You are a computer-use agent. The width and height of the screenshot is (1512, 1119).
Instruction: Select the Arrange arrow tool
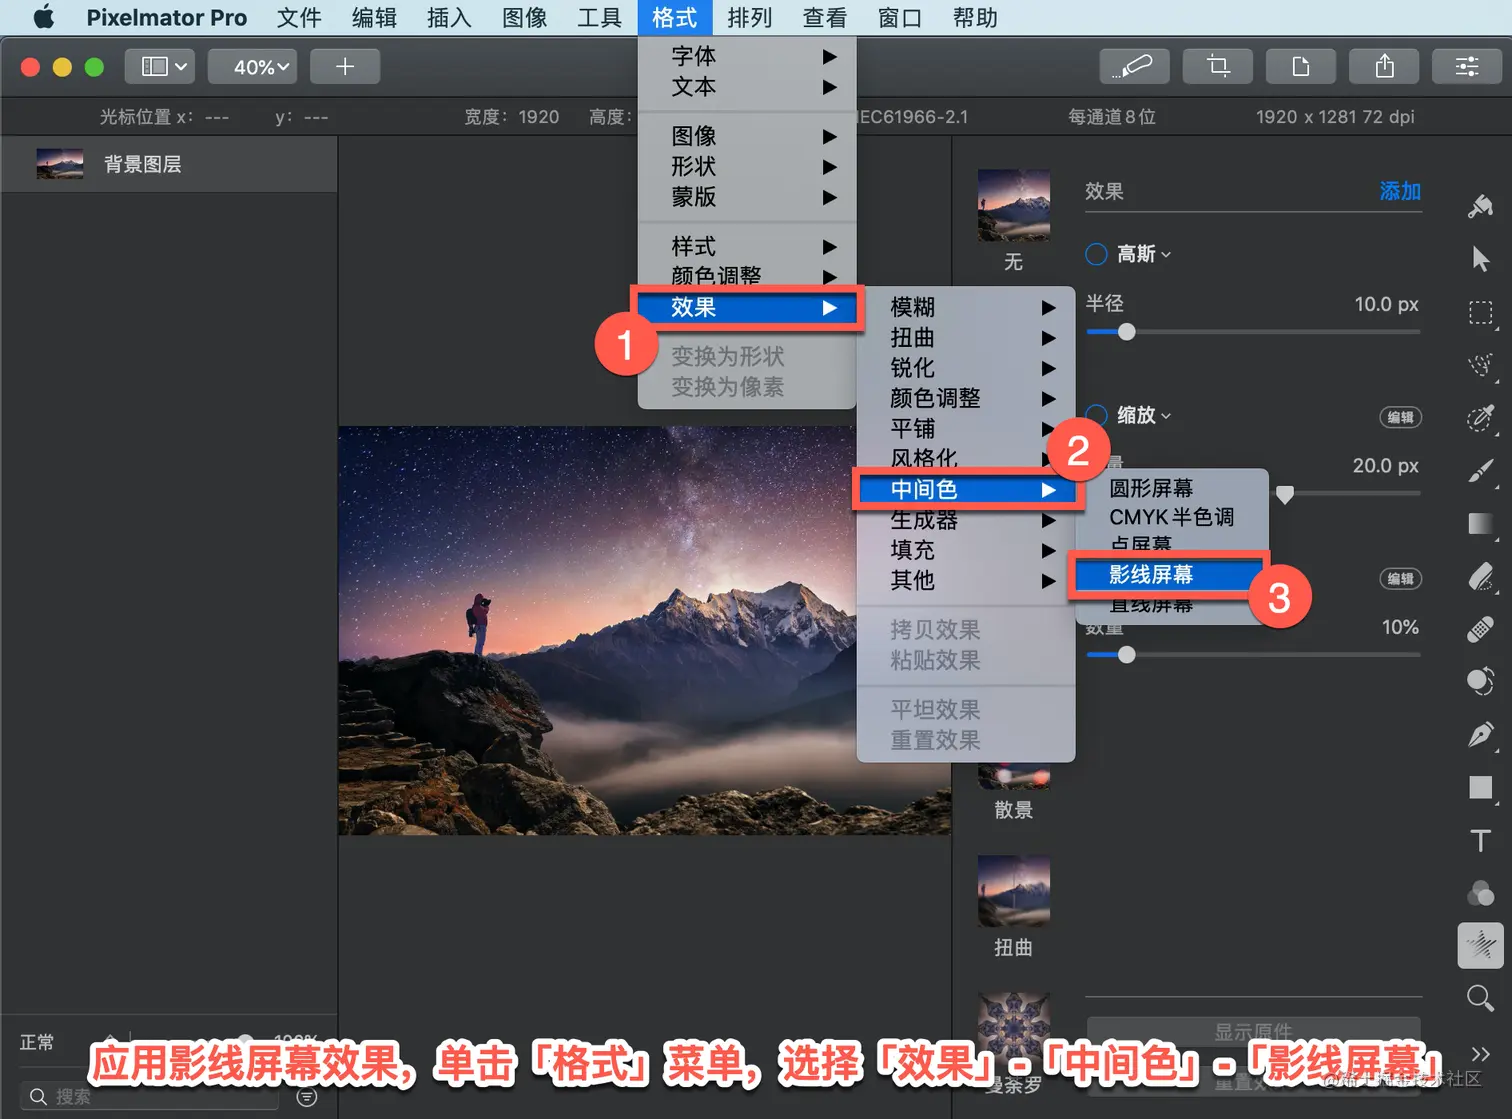tap(1481, 259)
